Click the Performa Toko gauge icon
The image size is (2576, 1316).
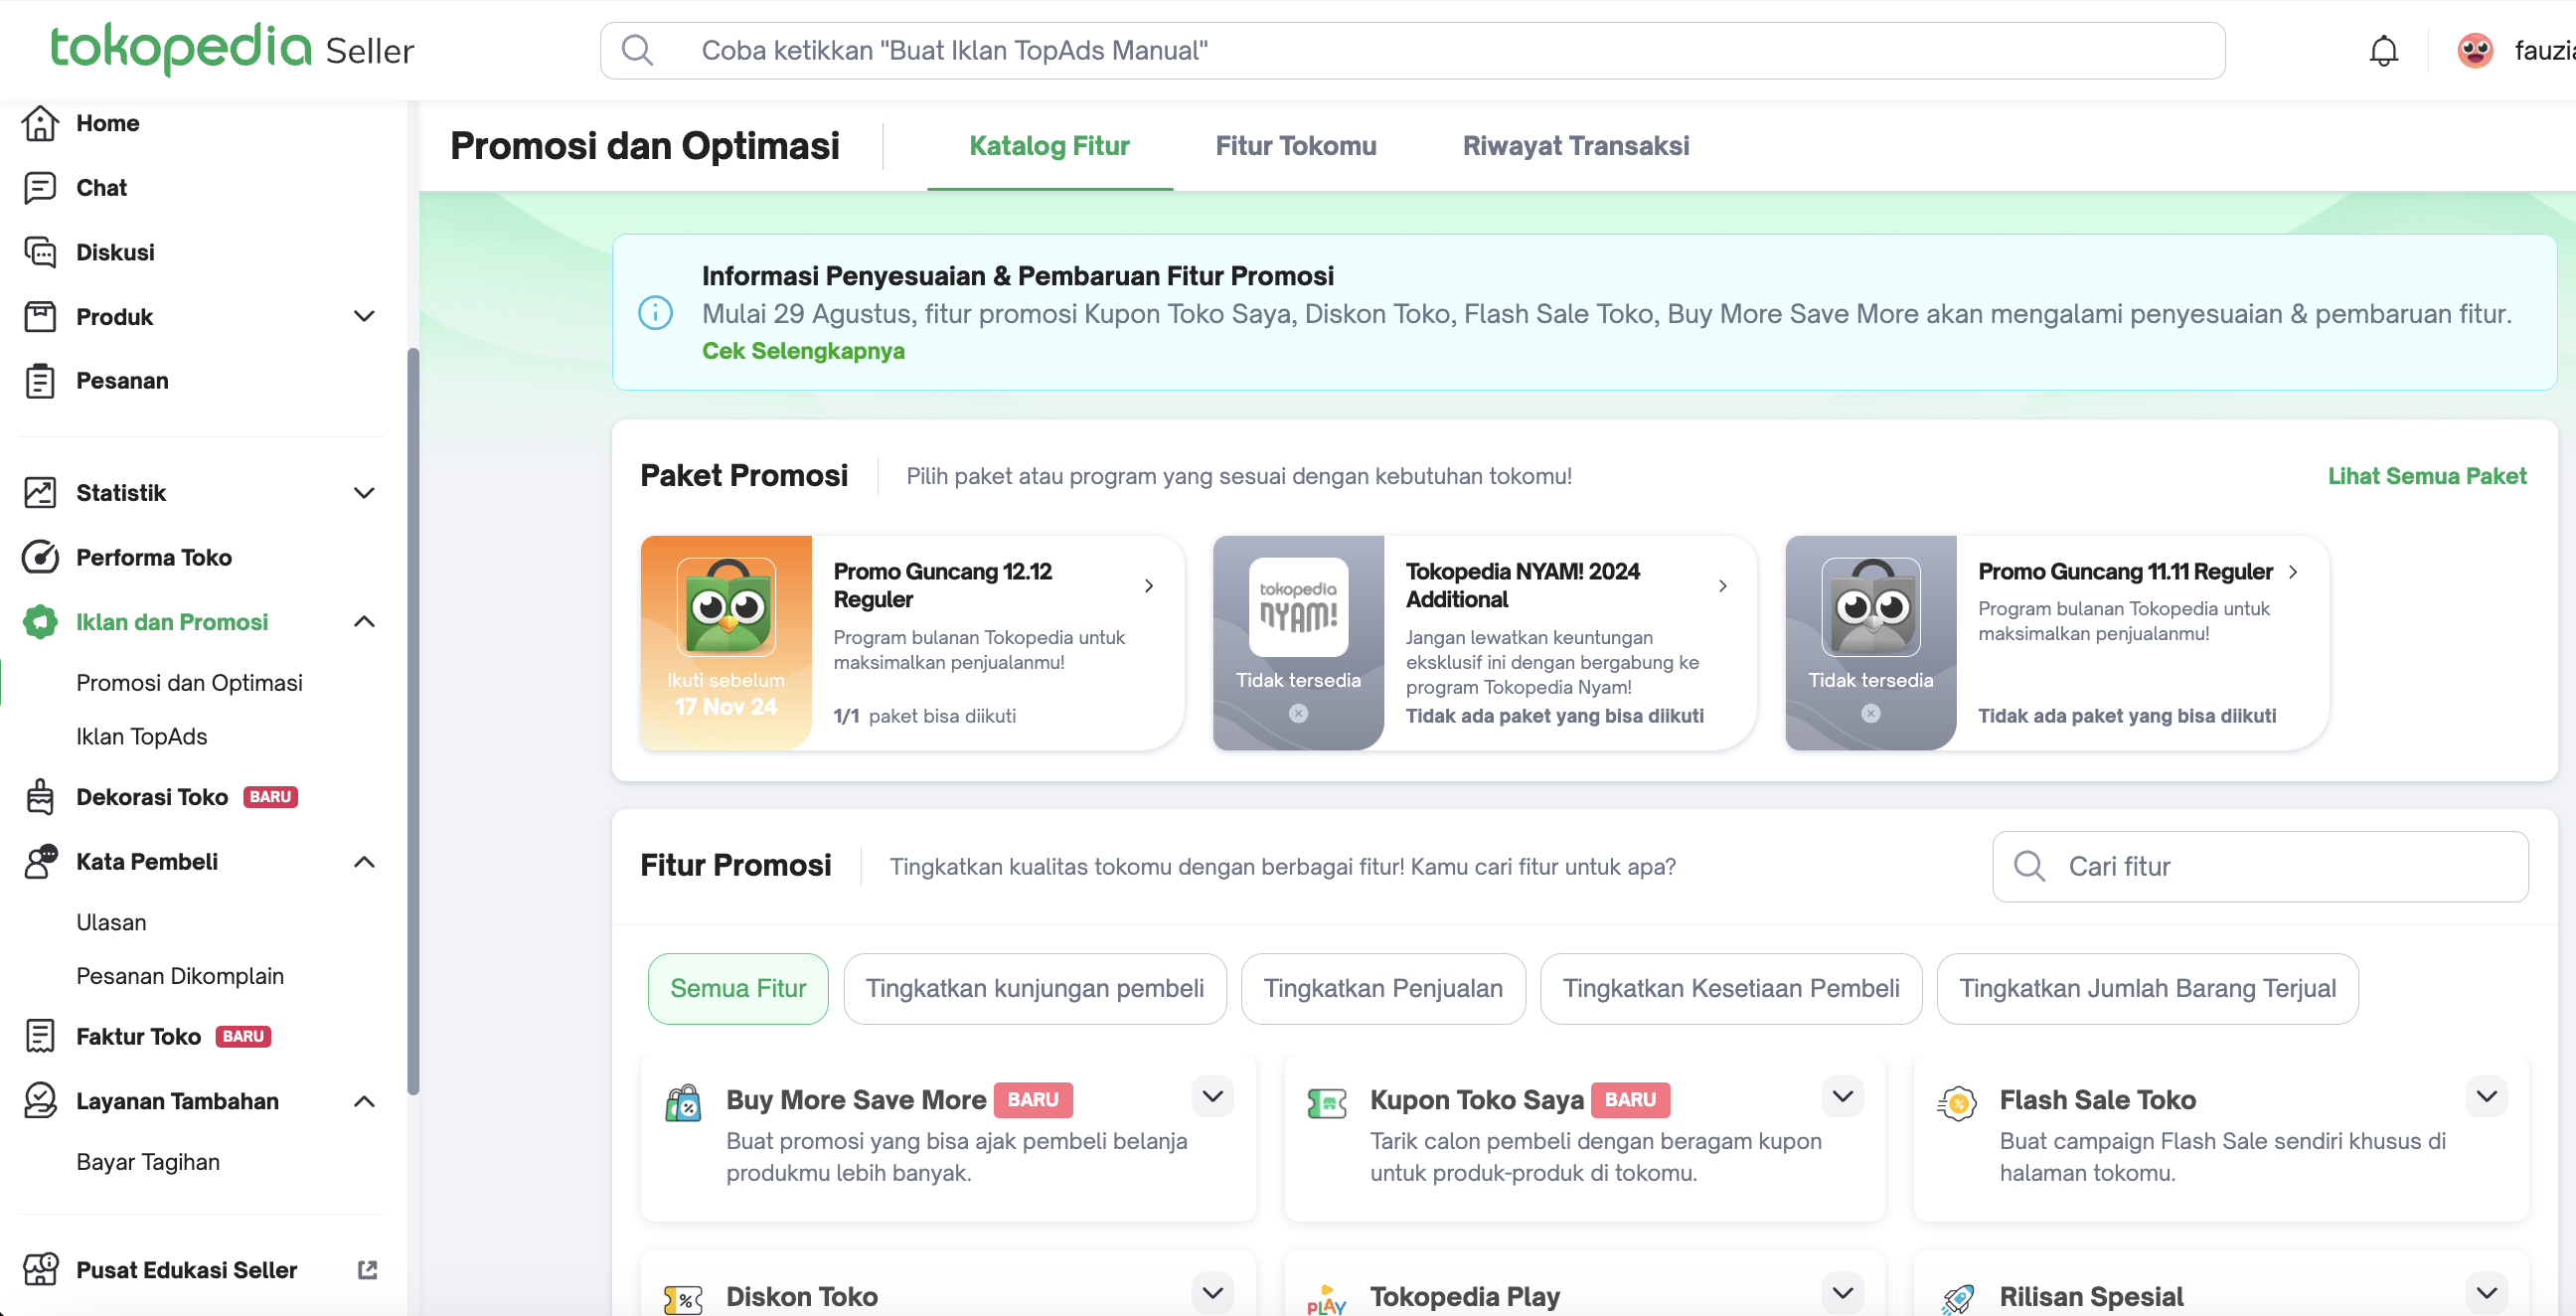tap(40, 557)
